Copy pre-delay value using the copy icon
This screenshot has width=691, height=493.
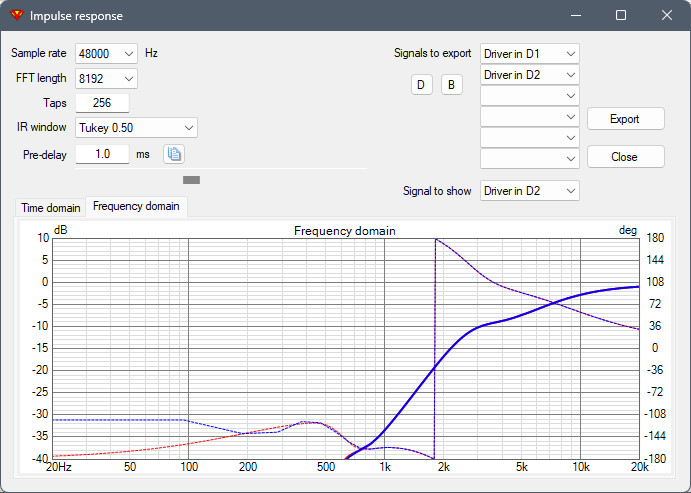coord(174,154)
